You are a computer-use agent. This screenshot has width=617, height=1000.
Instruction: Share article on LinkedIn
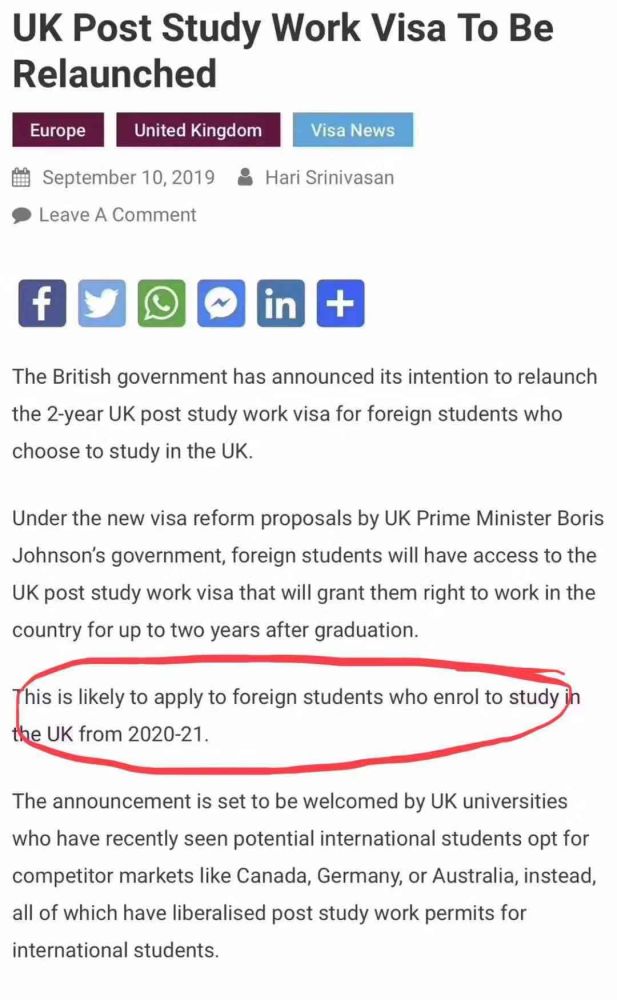tap(281, 303)
